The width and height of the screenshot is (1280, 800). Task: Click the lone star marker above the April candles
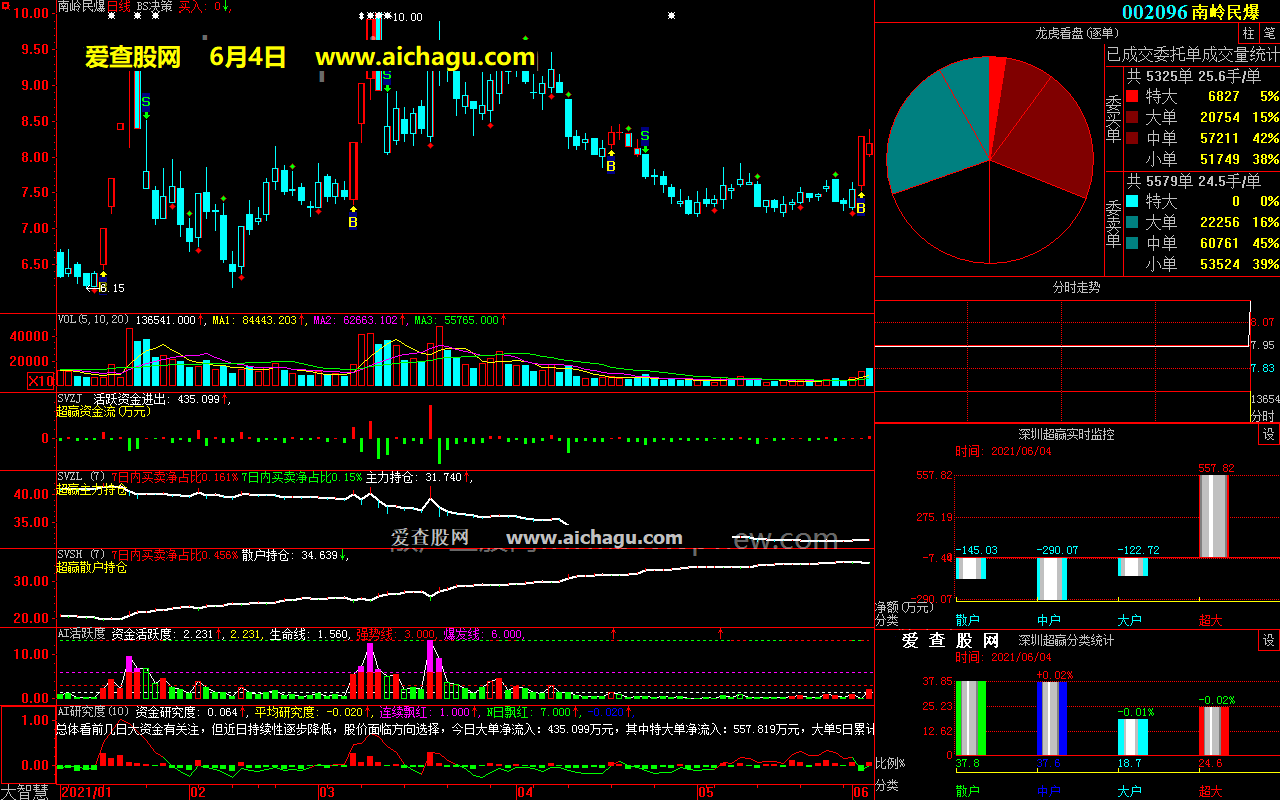coord(672,16)
